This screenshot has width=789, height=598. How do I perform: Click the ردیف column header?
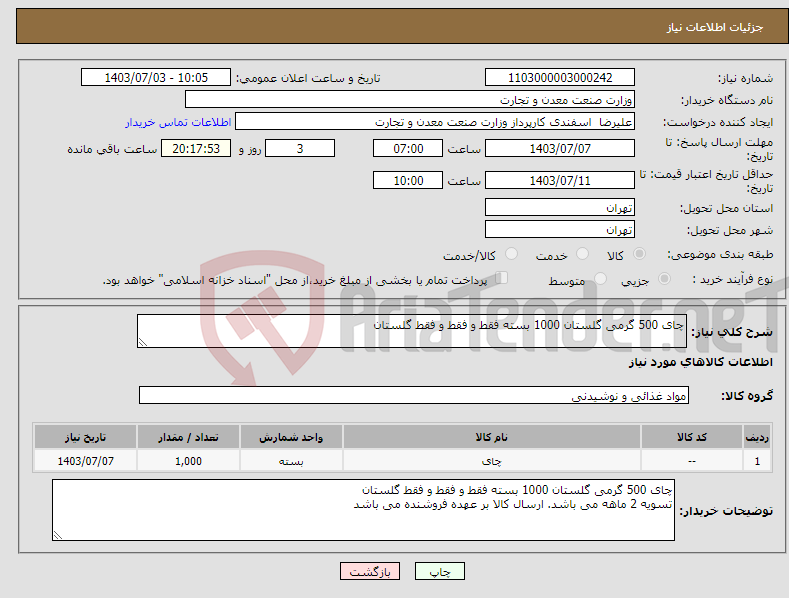click(757, 437)
